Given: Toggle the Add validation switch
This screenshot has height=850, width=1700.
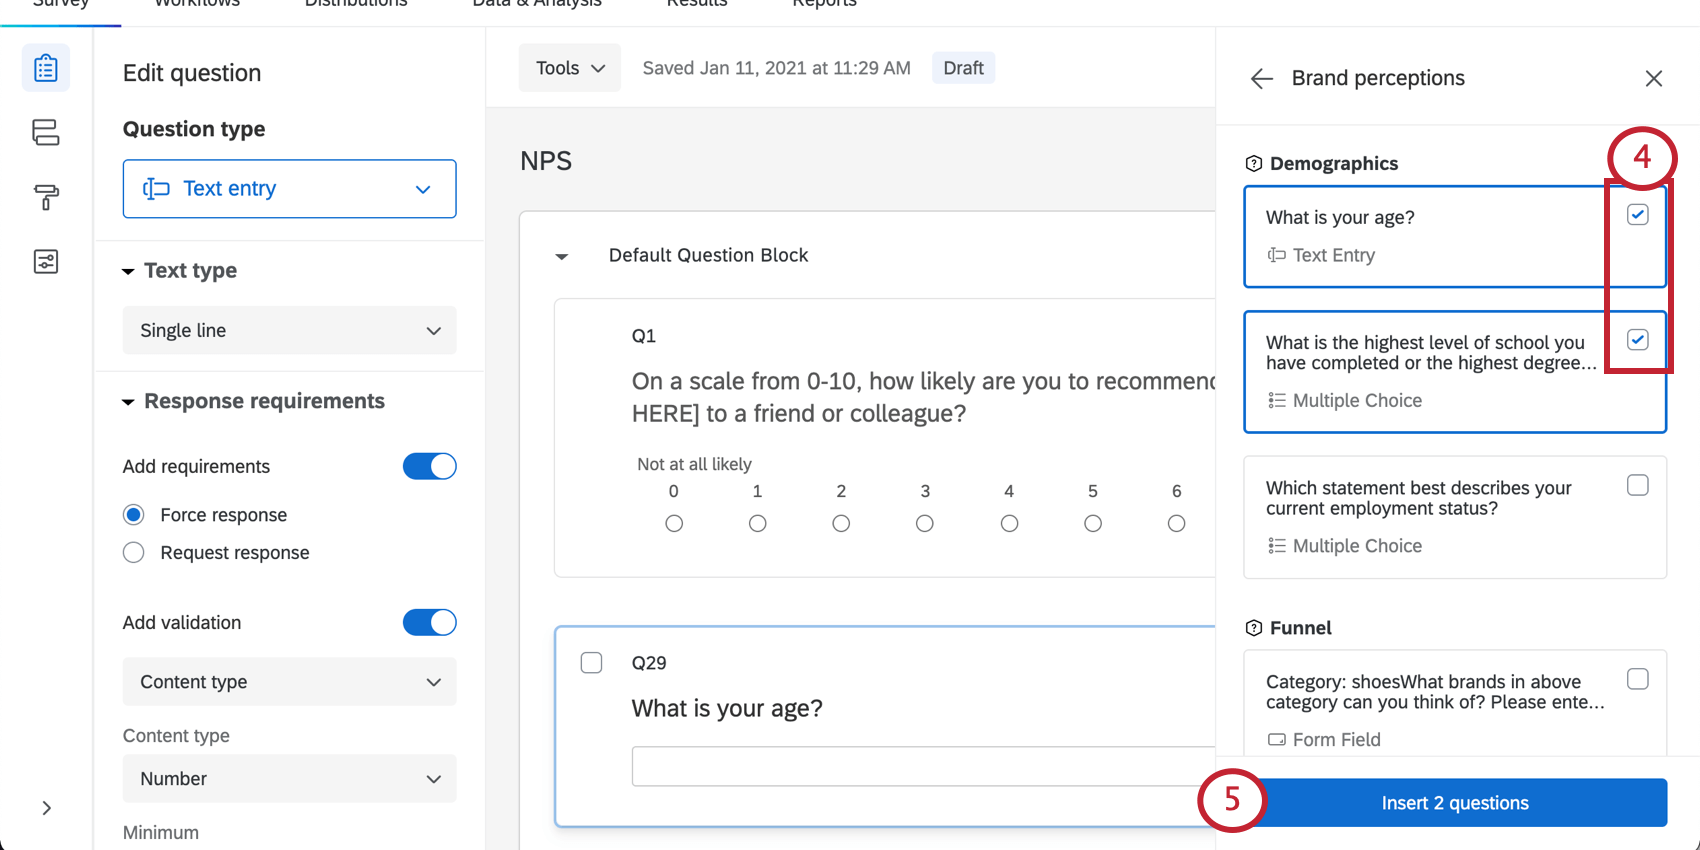Looking at the screenshot, I should pyautogui.click(x=429, y=622).
